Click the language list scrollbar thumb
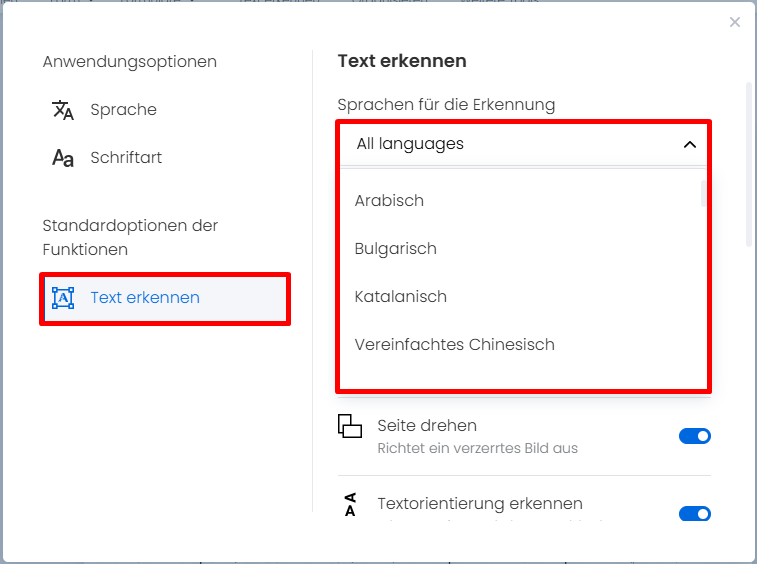 [x=703, y=194]
